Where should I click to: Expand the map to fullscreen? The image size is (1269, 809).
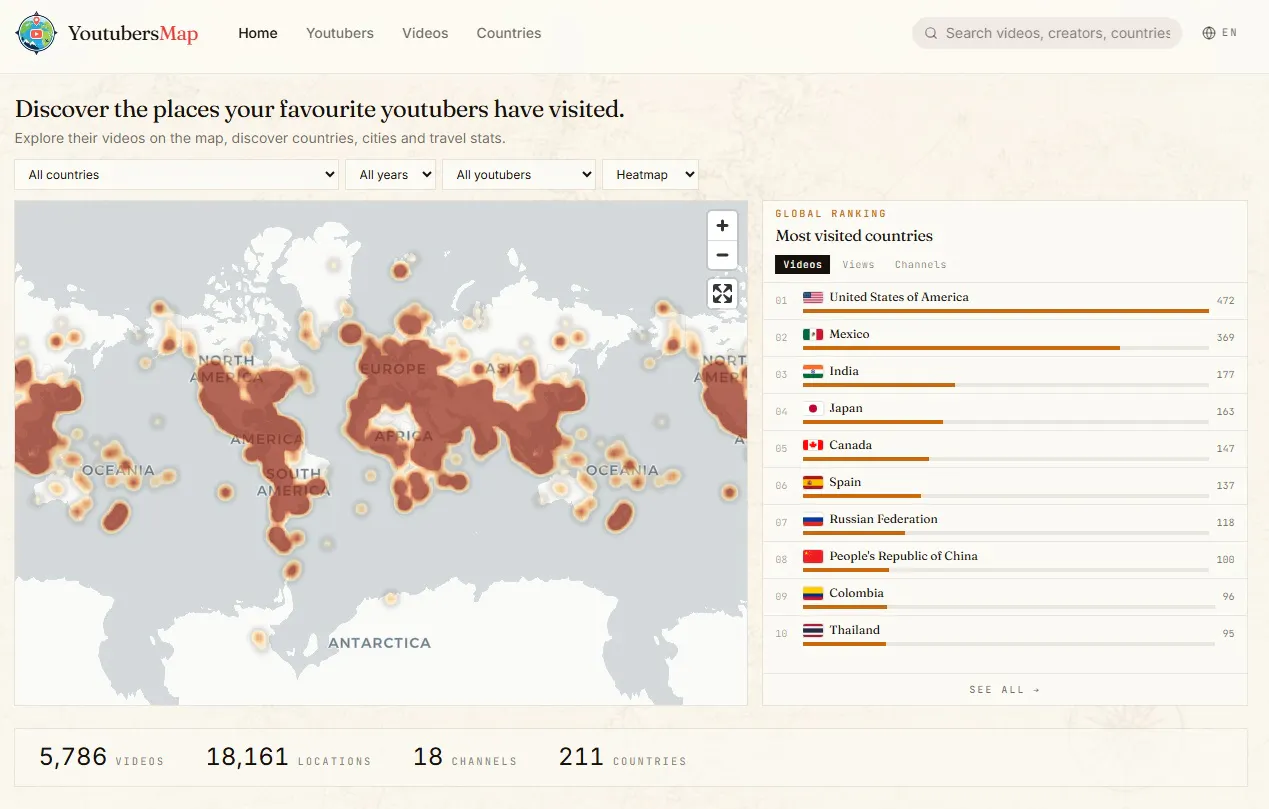tap(722, 294)
